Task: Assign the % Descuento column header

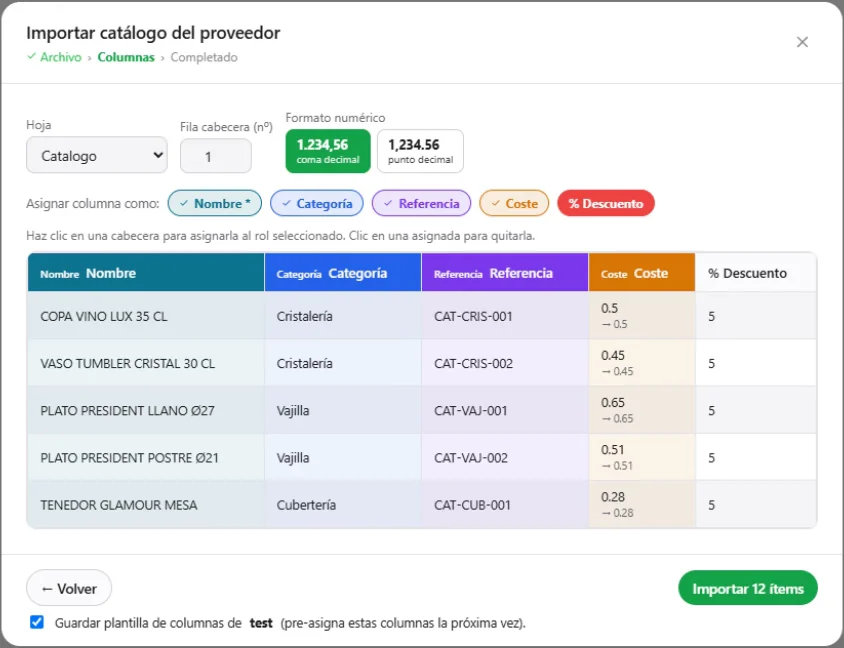Action: (x=756, y=273)
